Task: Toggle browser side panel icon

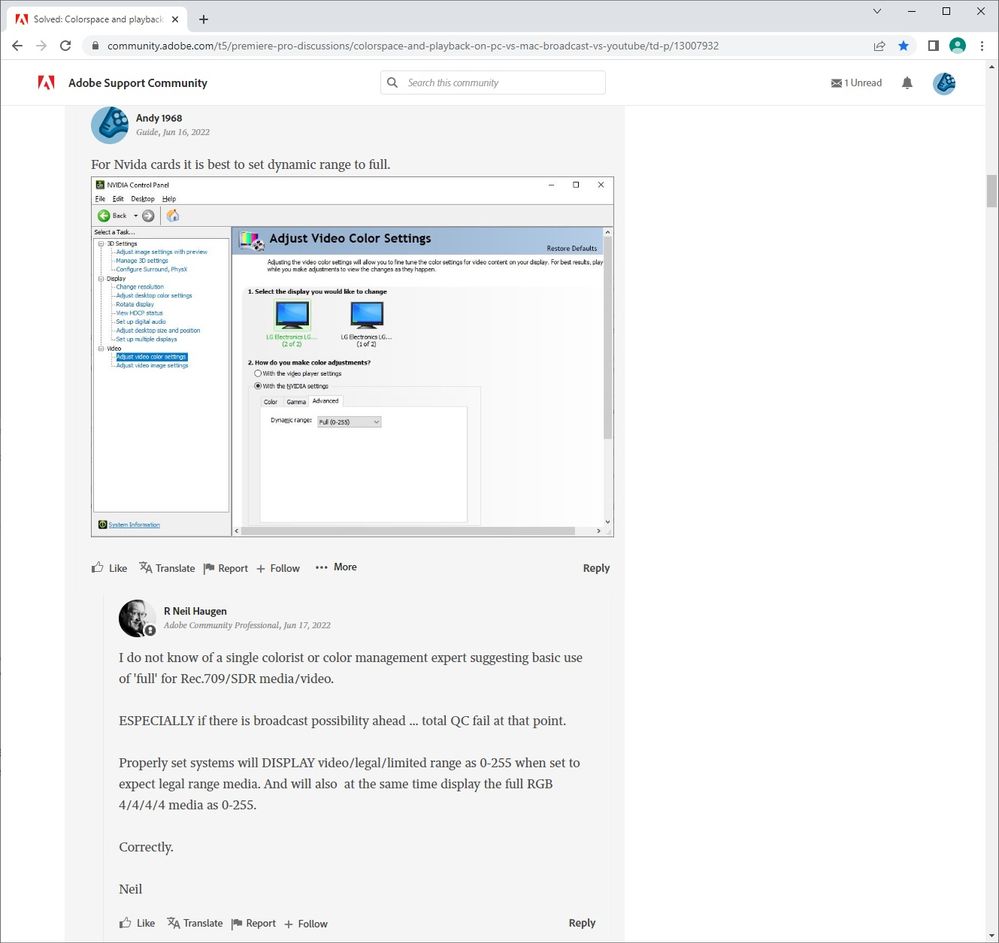Action: [x=933, y=46]
